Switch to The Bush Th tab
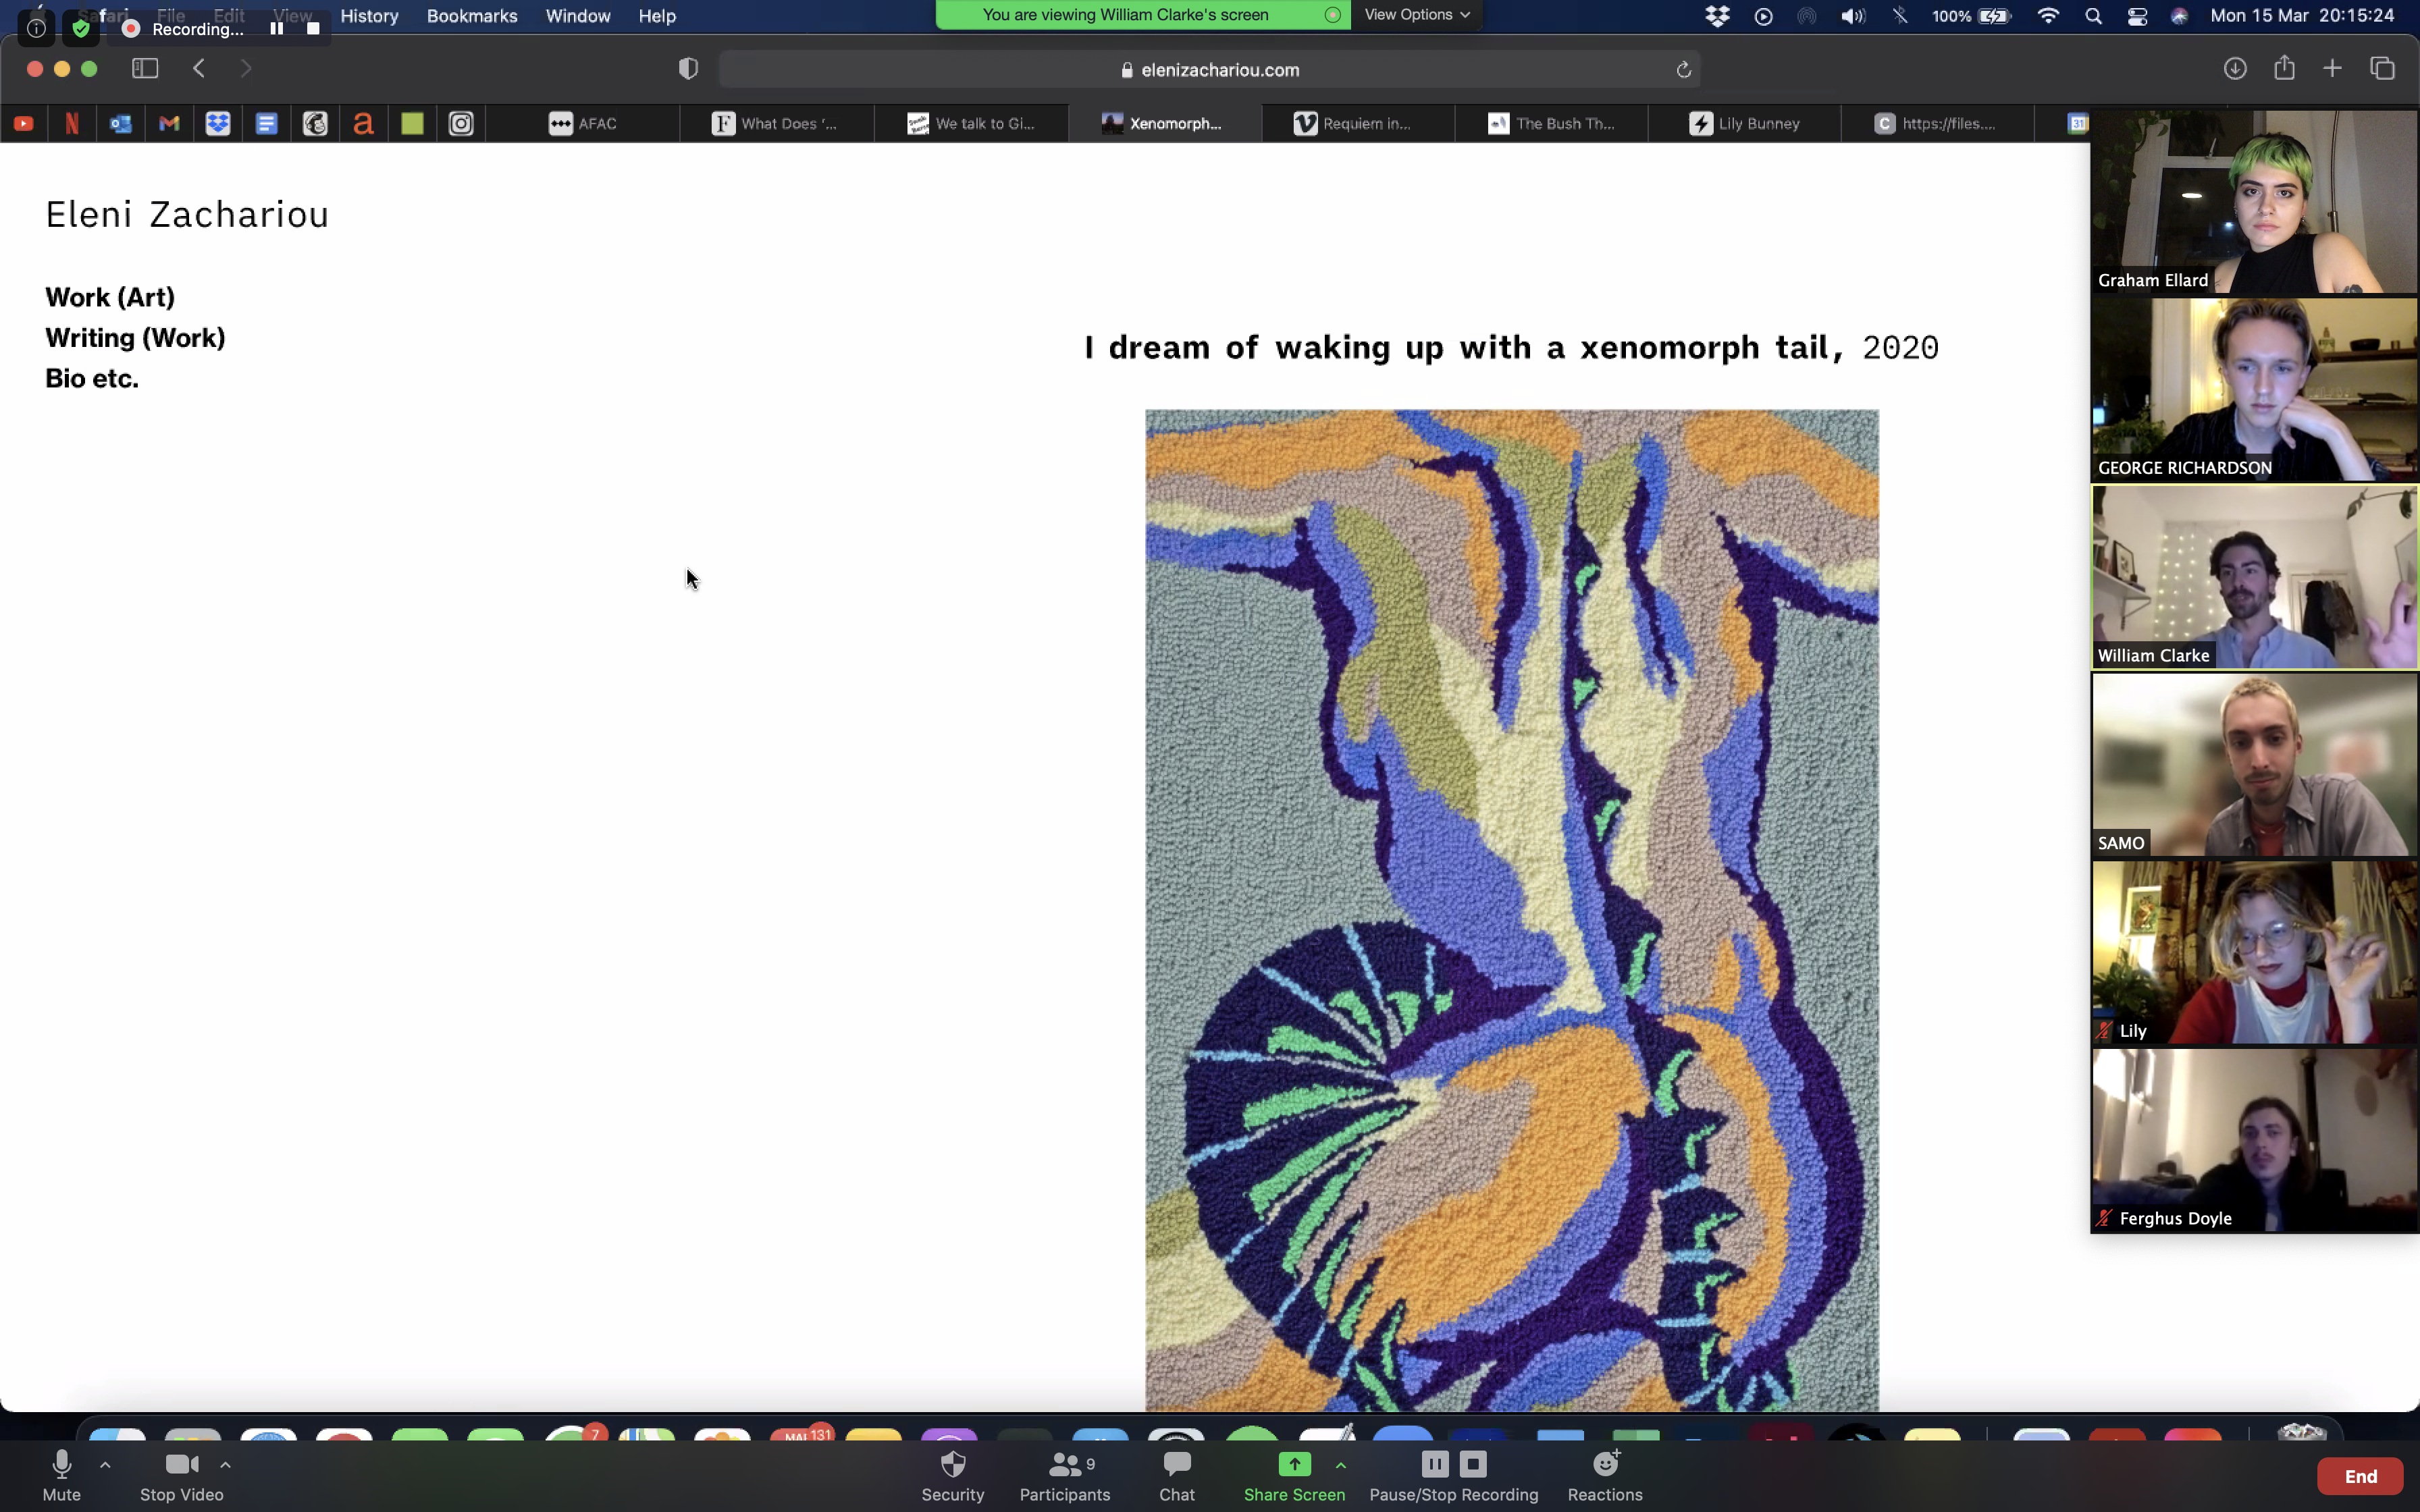2420x1512 pixels. coord(1551,123)
